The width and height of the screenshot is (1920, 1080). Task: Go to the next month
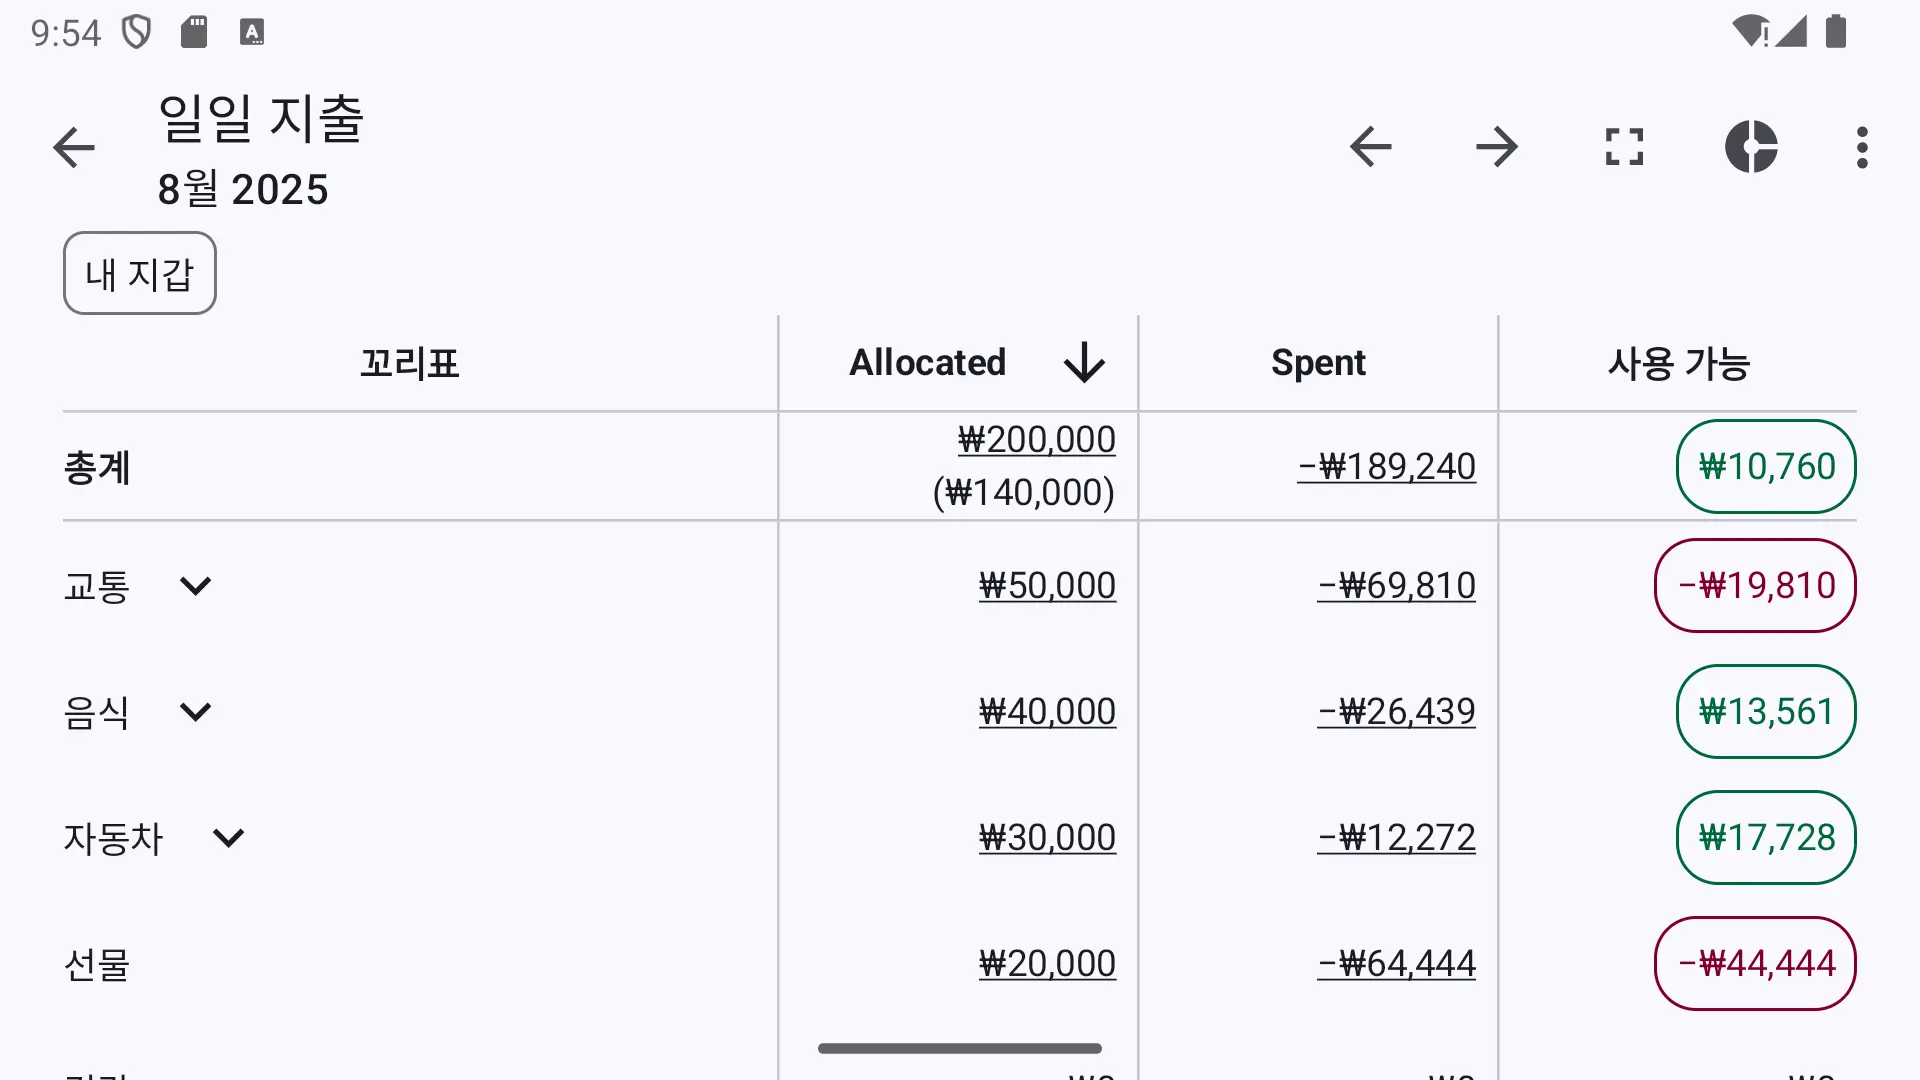click(1497, 147)
